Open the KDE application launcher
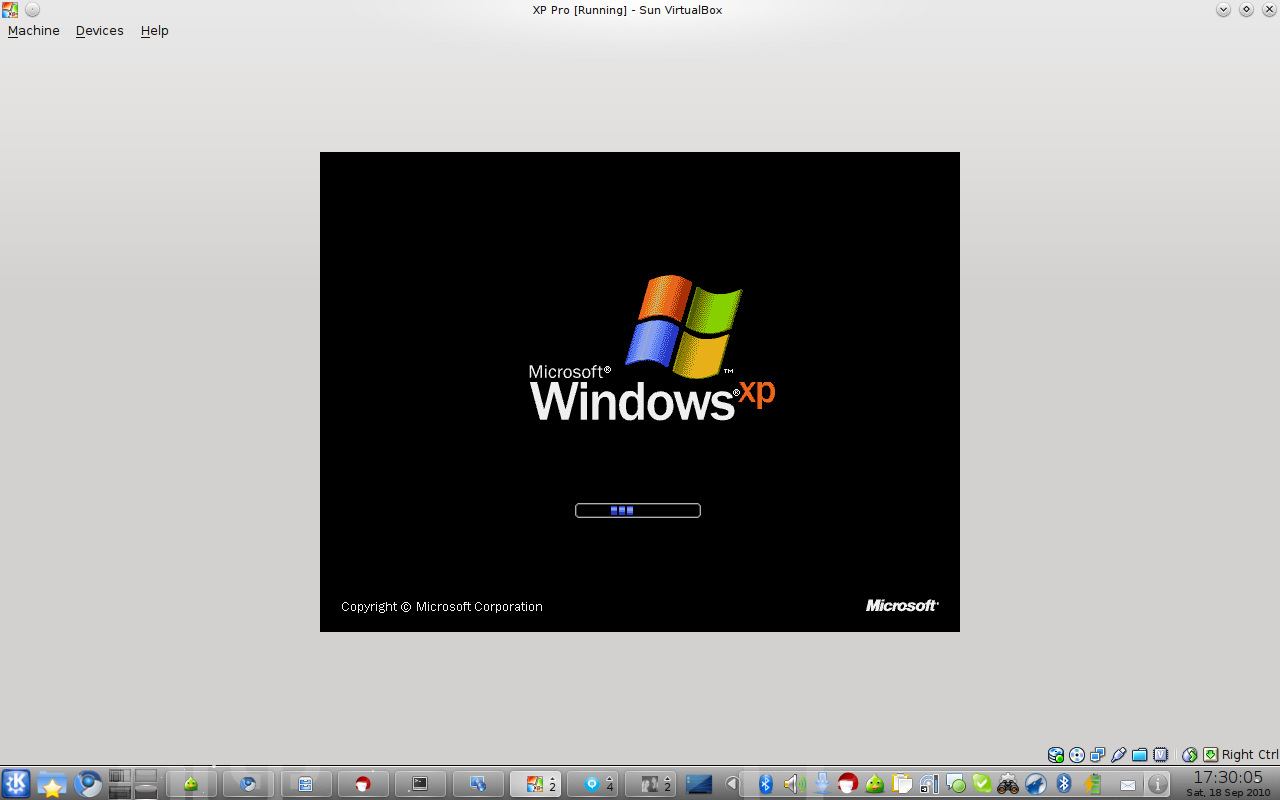The width and height of the screenshot is (1280, 800). [x=16, y=784]
